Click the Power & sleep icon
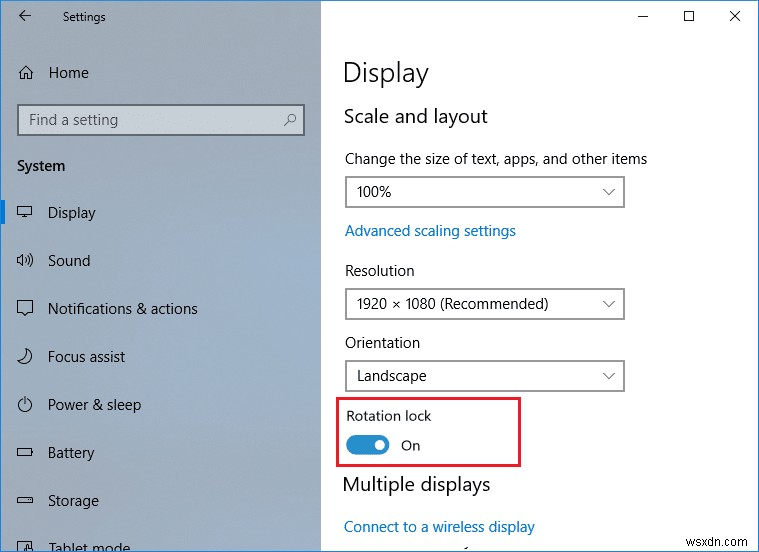The width and height of the screenshot is (759, 552). coord(26,405)
